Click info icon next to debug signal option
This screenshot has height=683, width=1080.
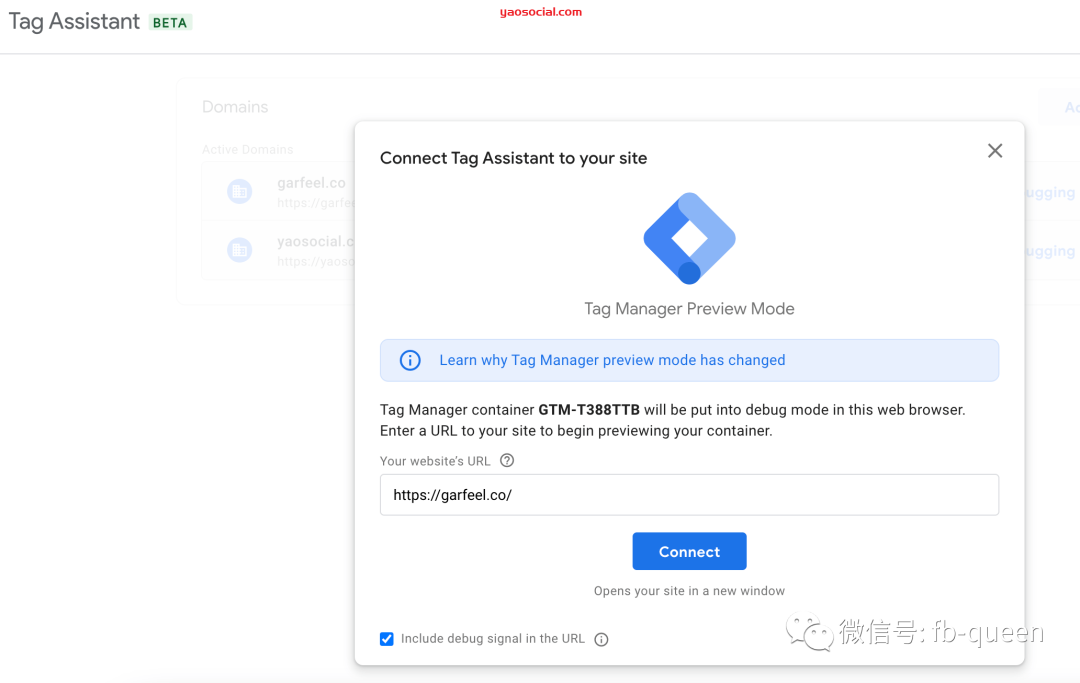pos(601,640)
